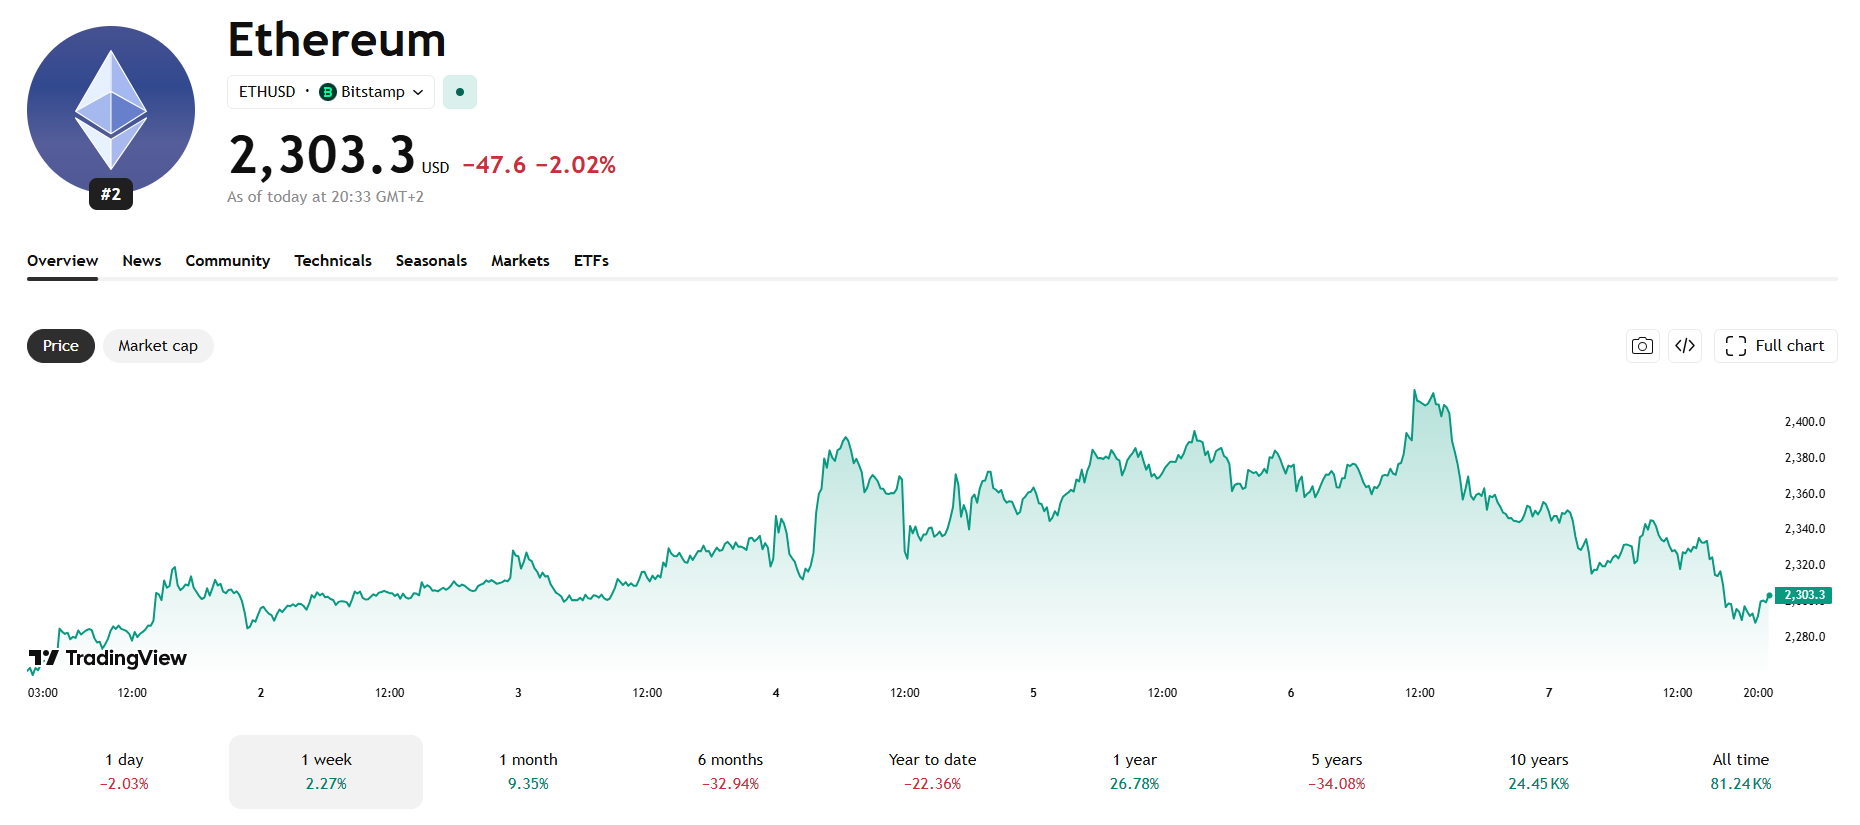Screen dimensions: 1860x825
Task: Click the 2,380.0 axis label
Action: click(1805, 458)
